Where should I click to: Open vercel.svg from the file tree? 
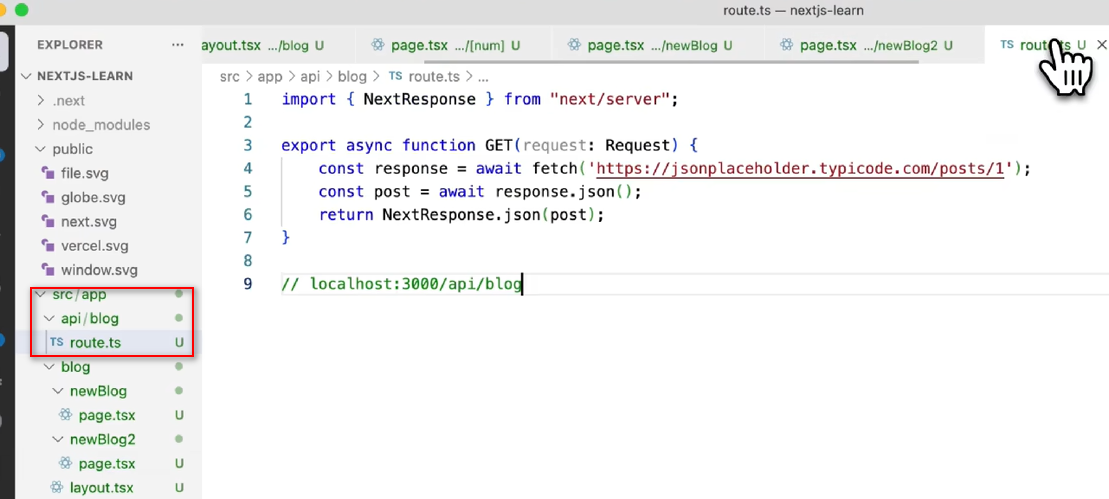tap(95, 246)
